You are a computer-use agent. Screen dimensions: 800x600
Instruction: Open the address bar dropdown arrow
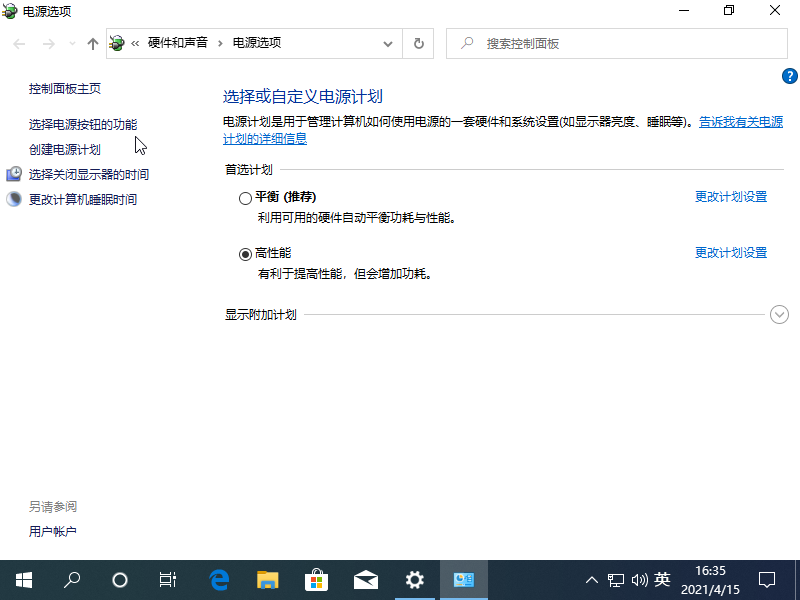click(x=389, y=43)
